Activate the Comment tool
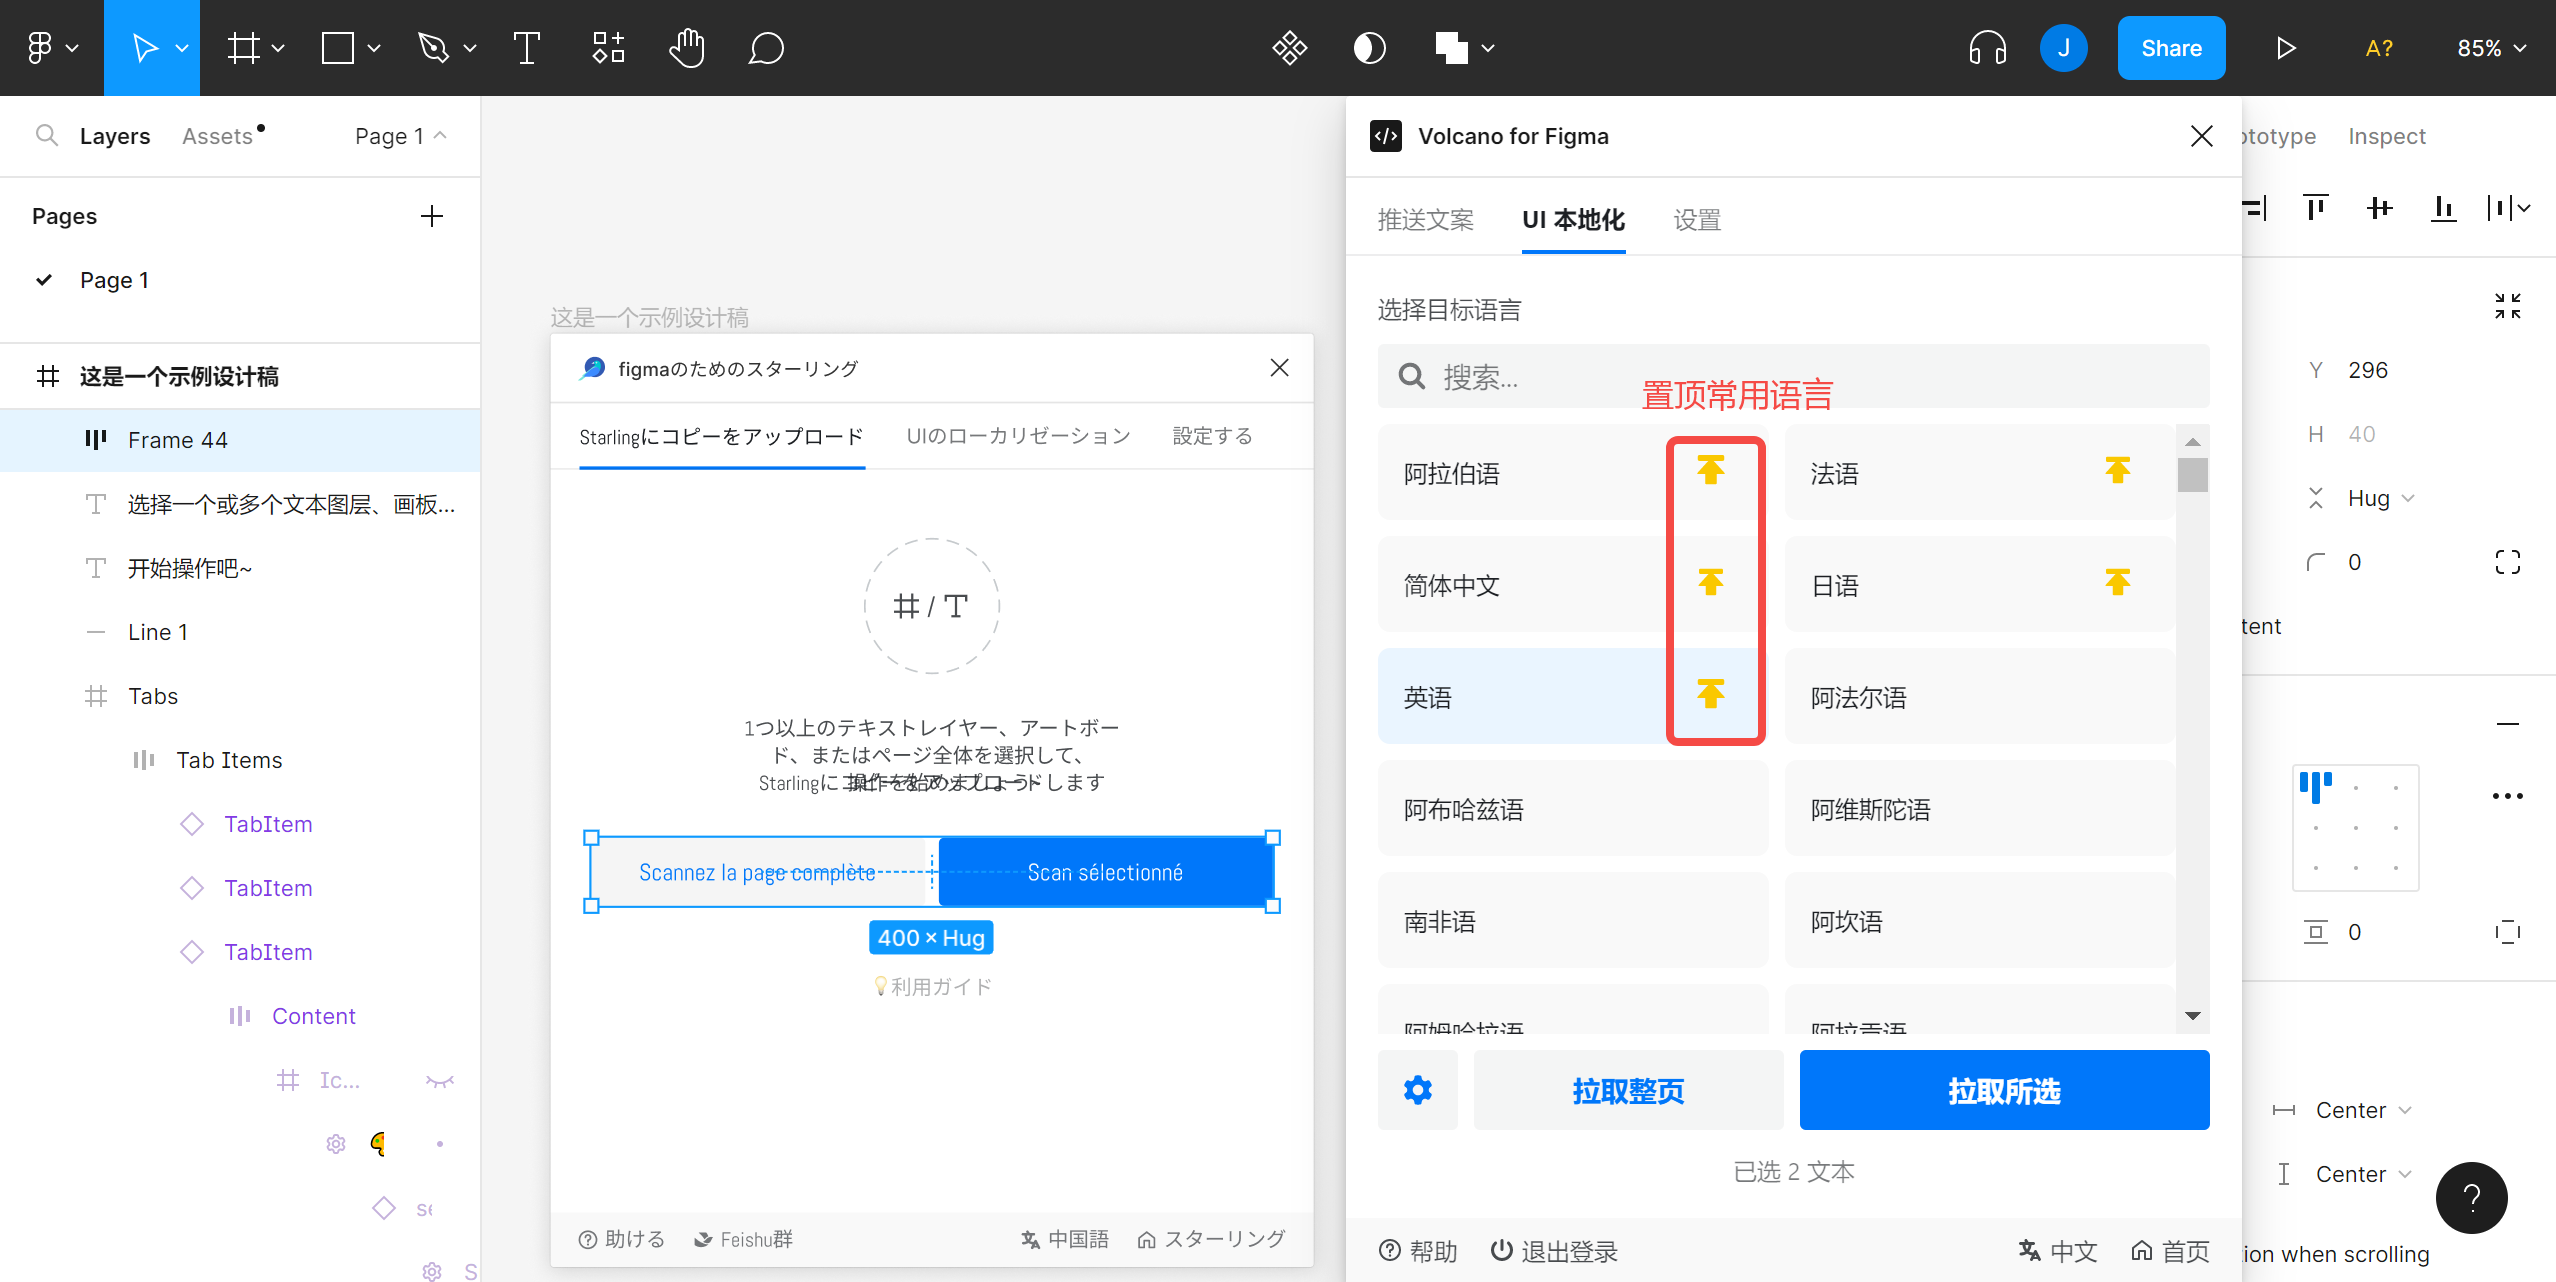The width and height of the screenshot is (2556, 1282). [765, 48]
